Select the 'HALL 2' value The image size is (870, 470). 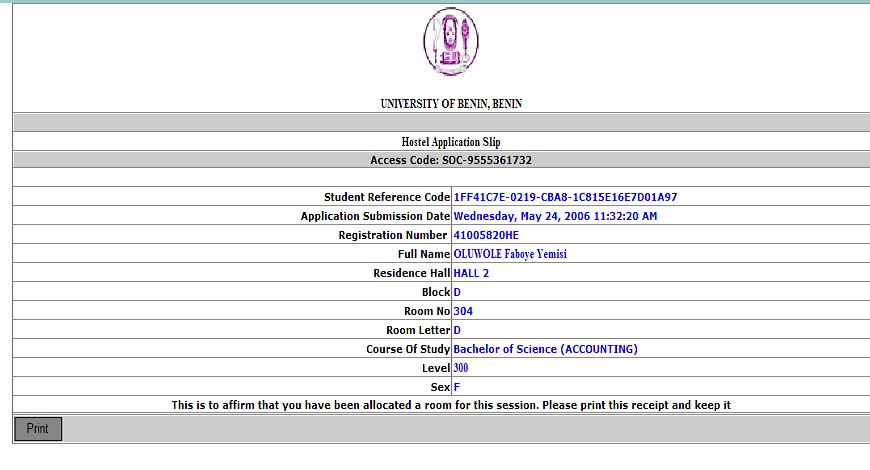[x=471, y=273]
